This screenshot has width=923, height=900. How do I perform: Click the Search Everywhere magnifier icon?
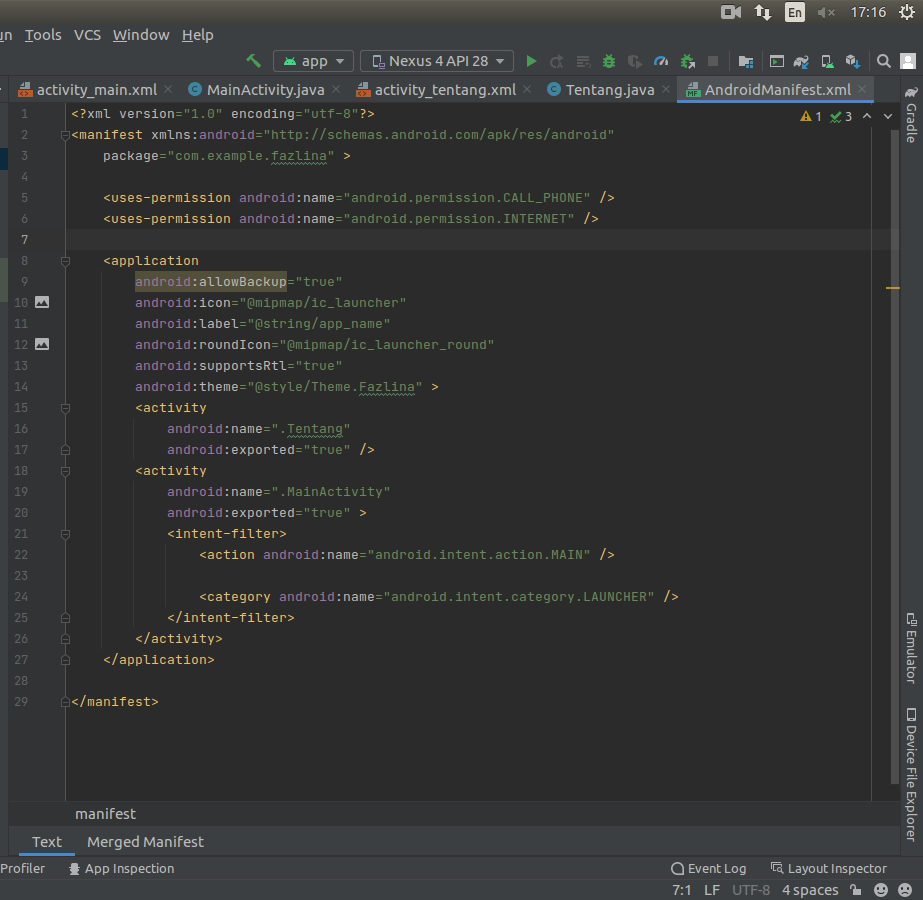pos(884,61)
